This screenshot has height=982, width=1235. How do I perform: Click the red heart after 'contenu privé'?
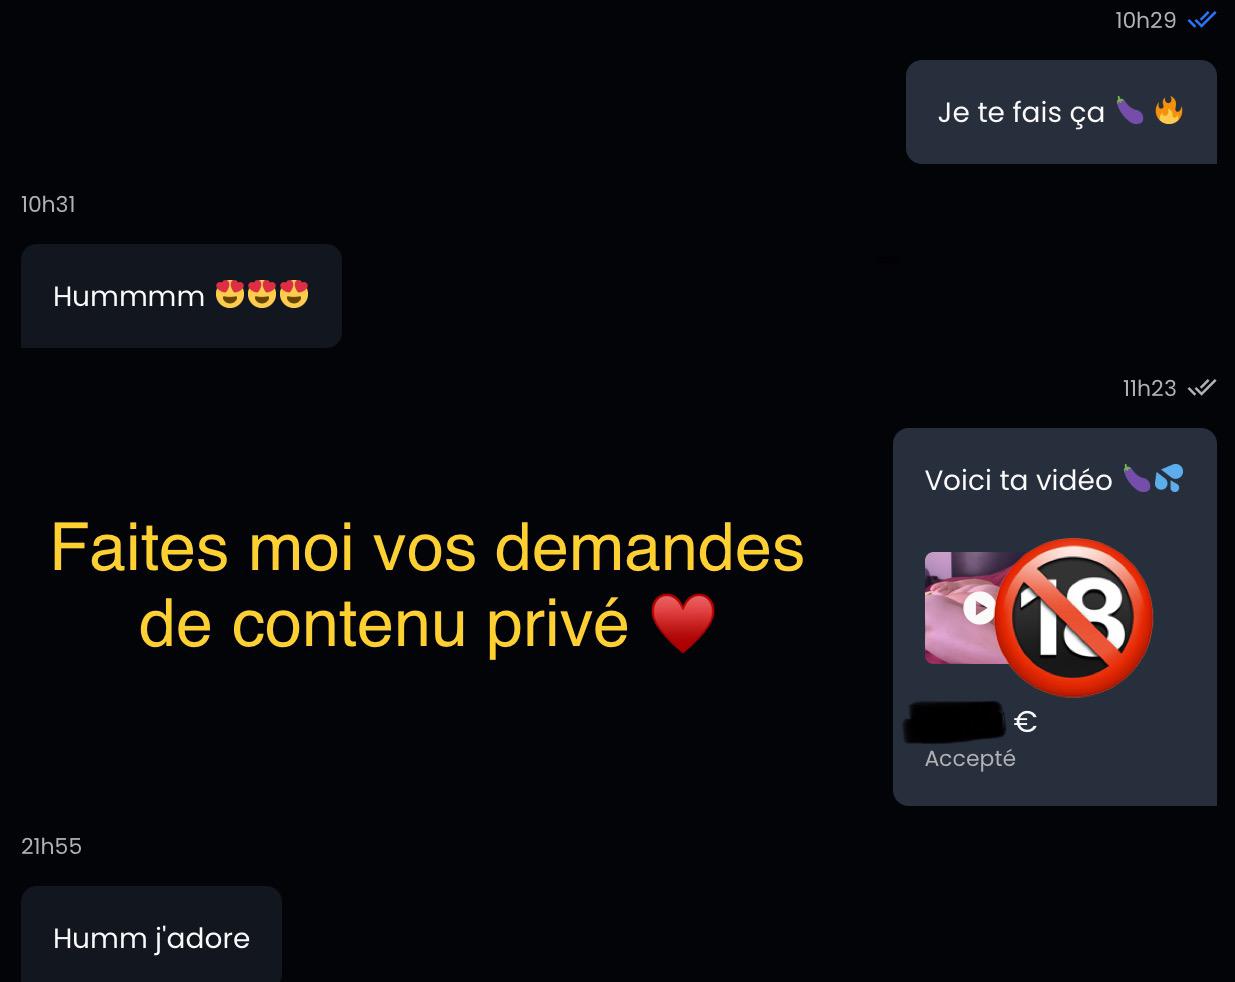pos(683,623)
